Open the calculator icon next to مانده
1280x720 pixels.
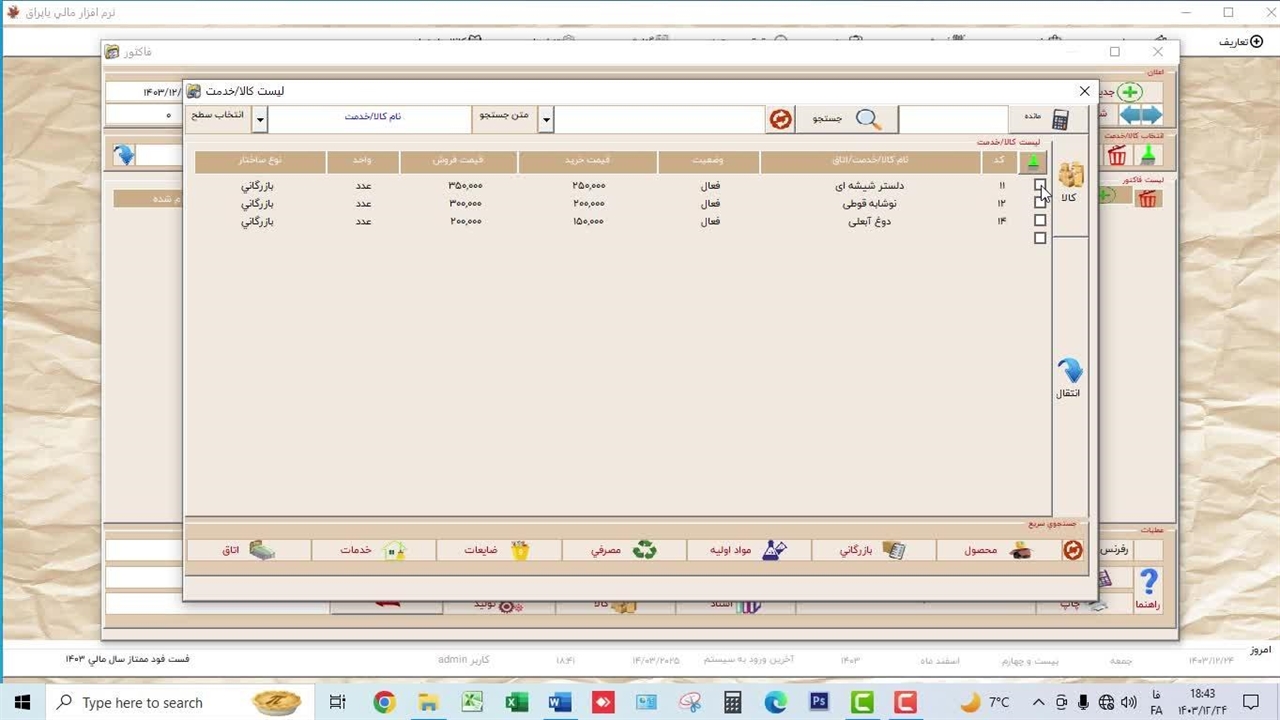pos(1060,119)
